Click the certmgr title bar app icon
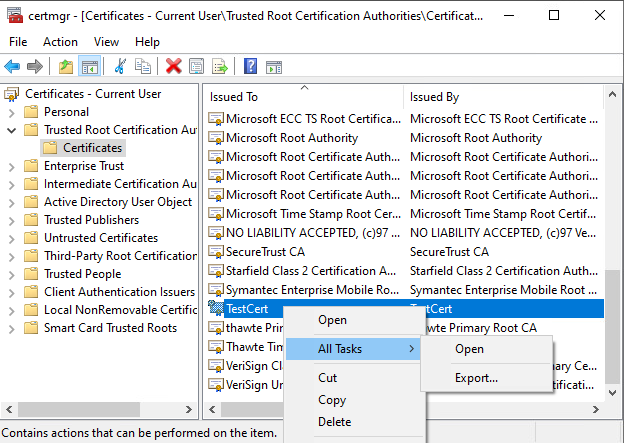The width and height of the screenshot is (624, 443). (15, 15)
